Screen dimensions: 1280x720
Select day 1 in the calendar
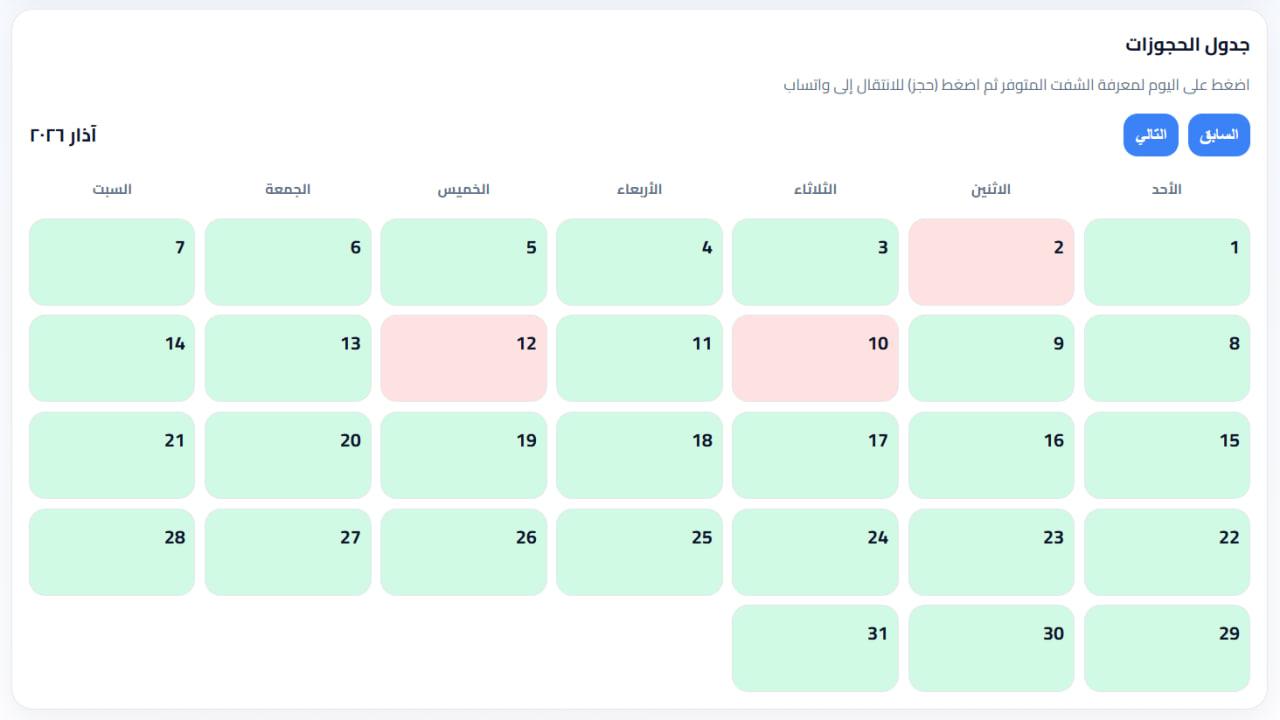pos(1166,262)
